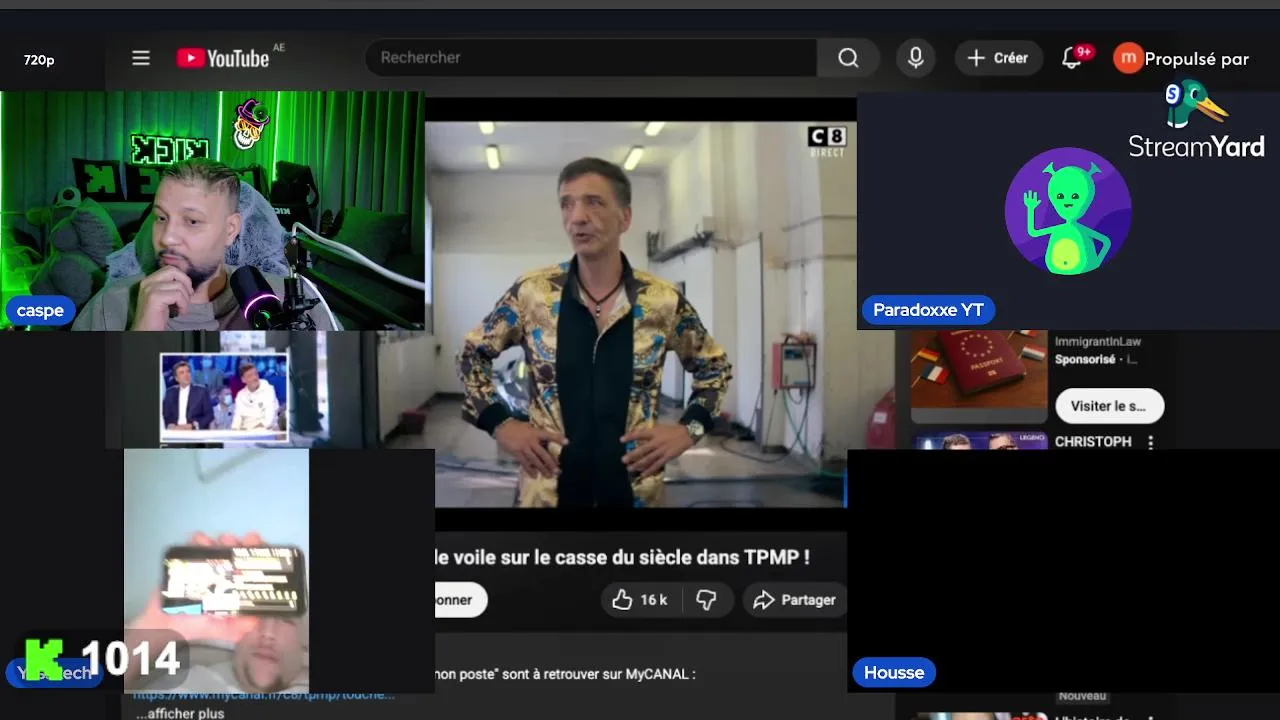Click the video title mentioning 'casse du siècle'
Viewport: 1280px width, 720px height.
click(x=622, y=557)
